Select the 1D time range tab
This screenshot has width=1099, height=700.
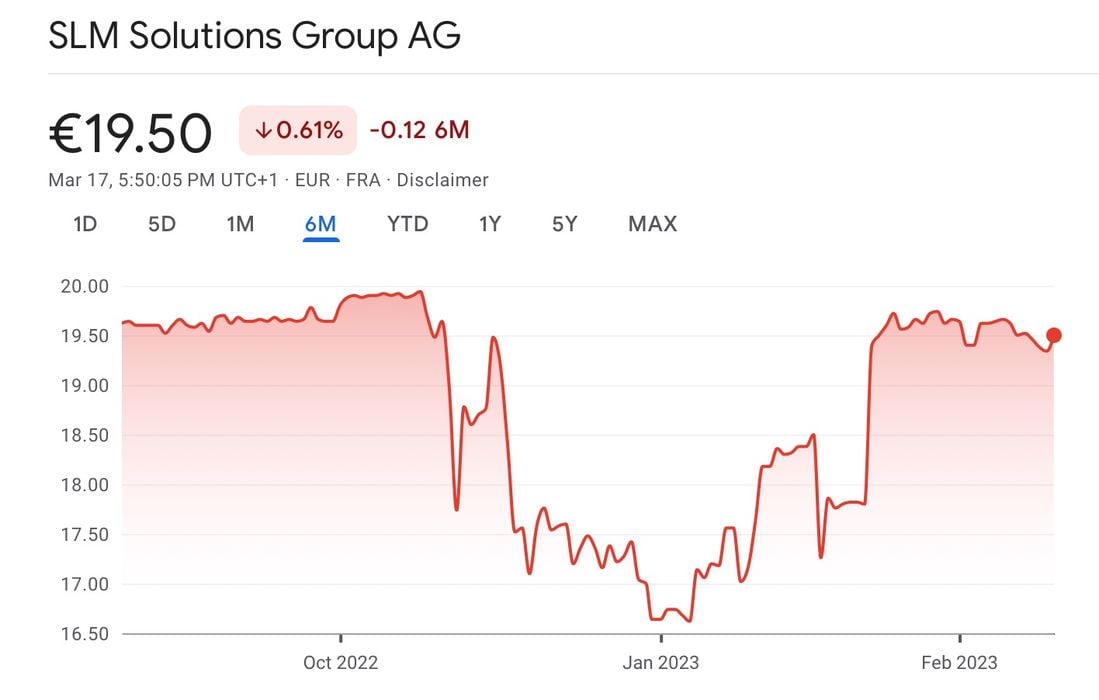click(x=85, y=224)
